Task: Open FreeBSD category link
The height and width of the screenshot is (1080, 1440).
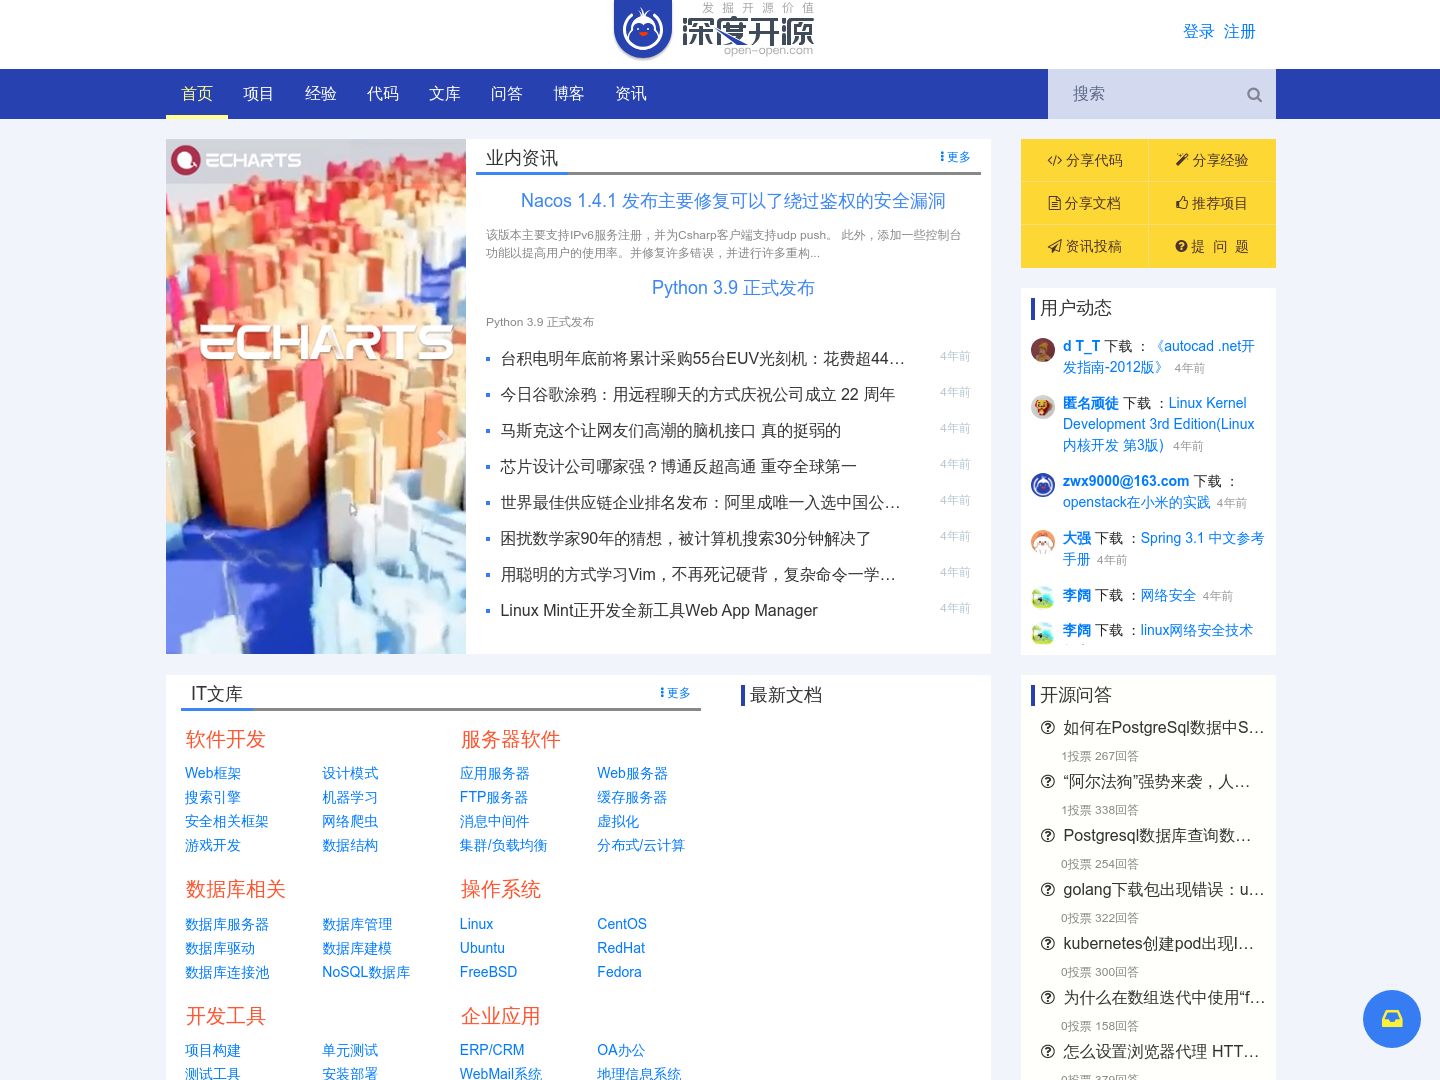Action: point(488,972)
